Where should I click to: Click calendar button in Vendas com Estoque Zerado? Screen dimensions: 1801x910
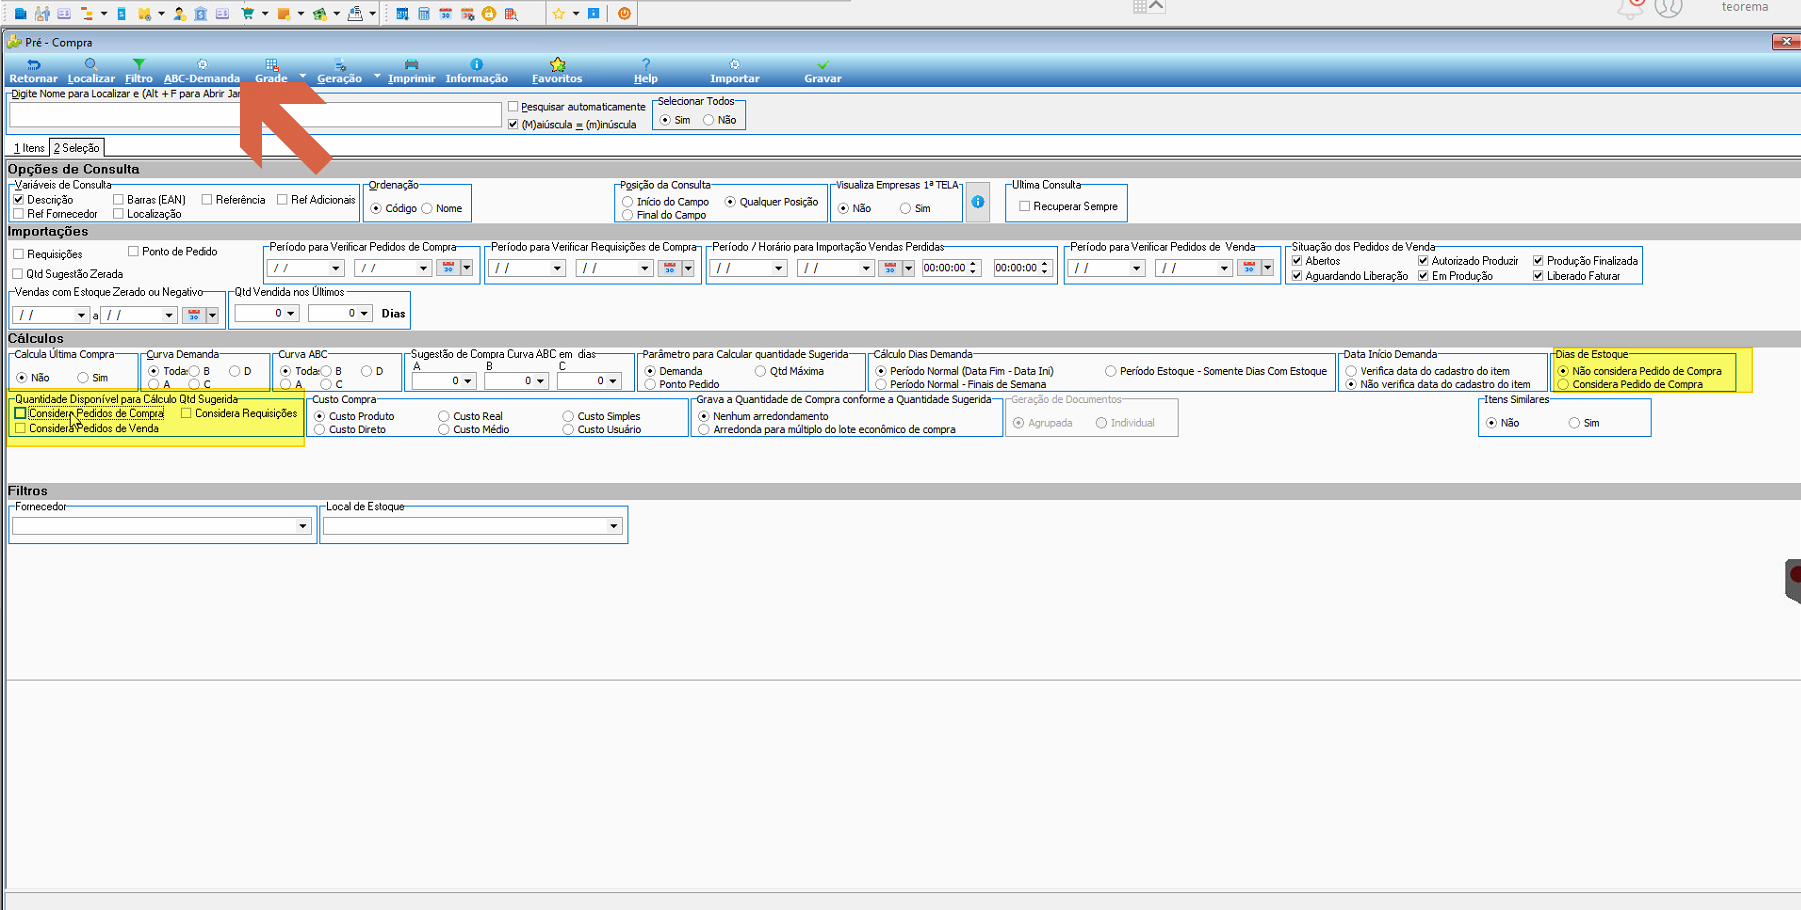[194, 315]
